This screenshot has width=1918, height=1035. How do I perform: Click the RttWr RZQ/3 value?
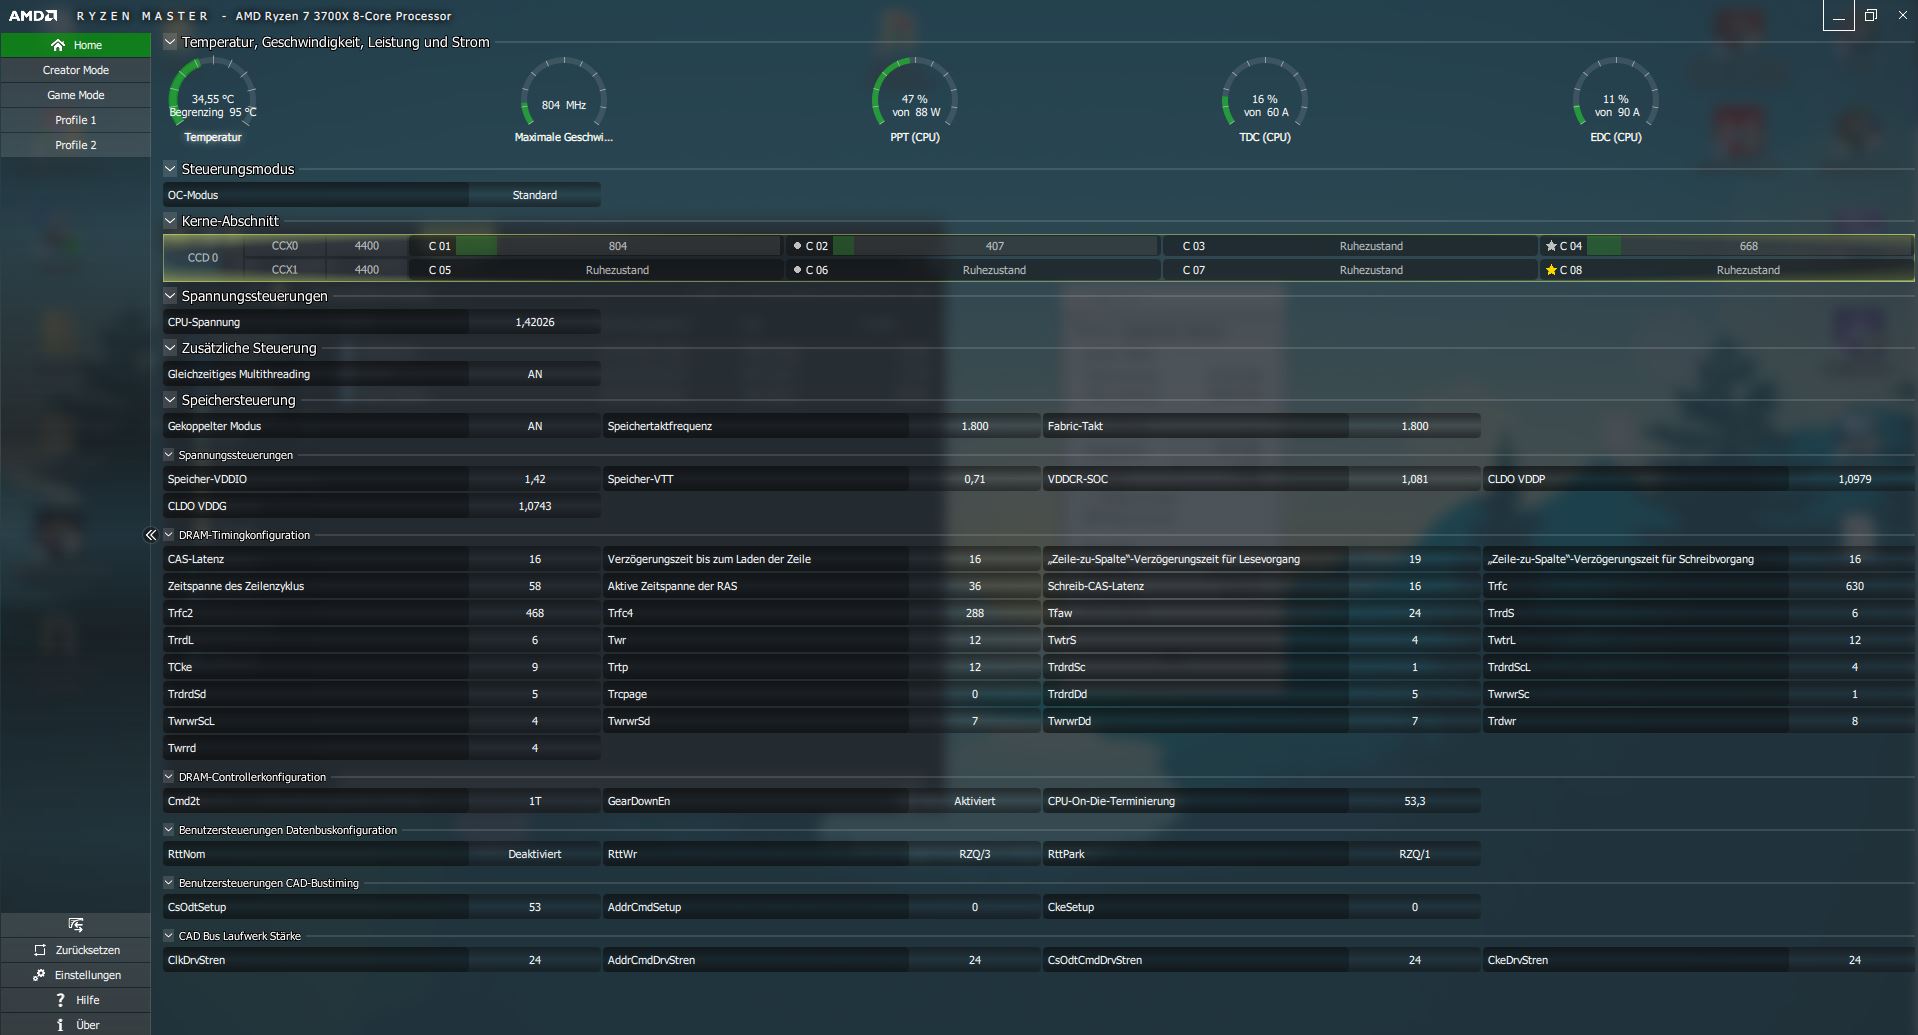975,854
